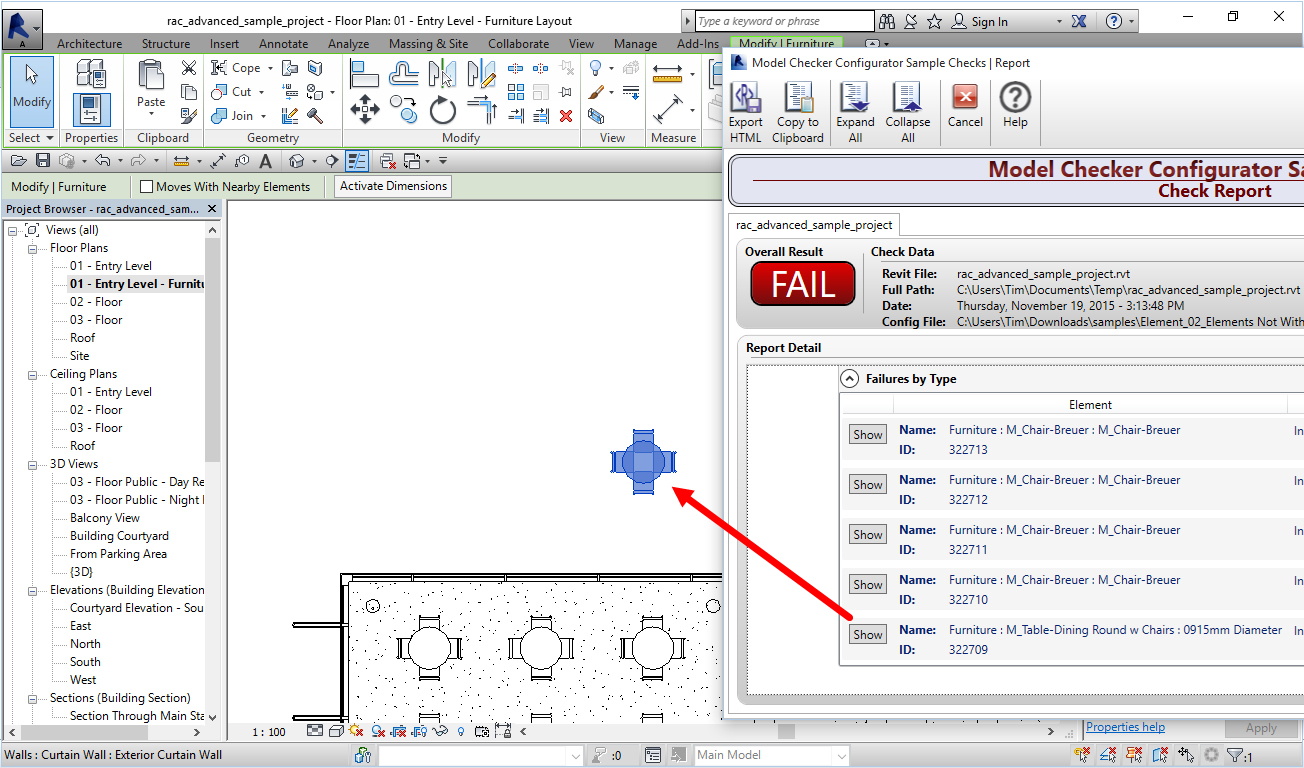Click Export HTML in the Model Checker report
The image size is (1304, 768).
(x=745, y=110)
